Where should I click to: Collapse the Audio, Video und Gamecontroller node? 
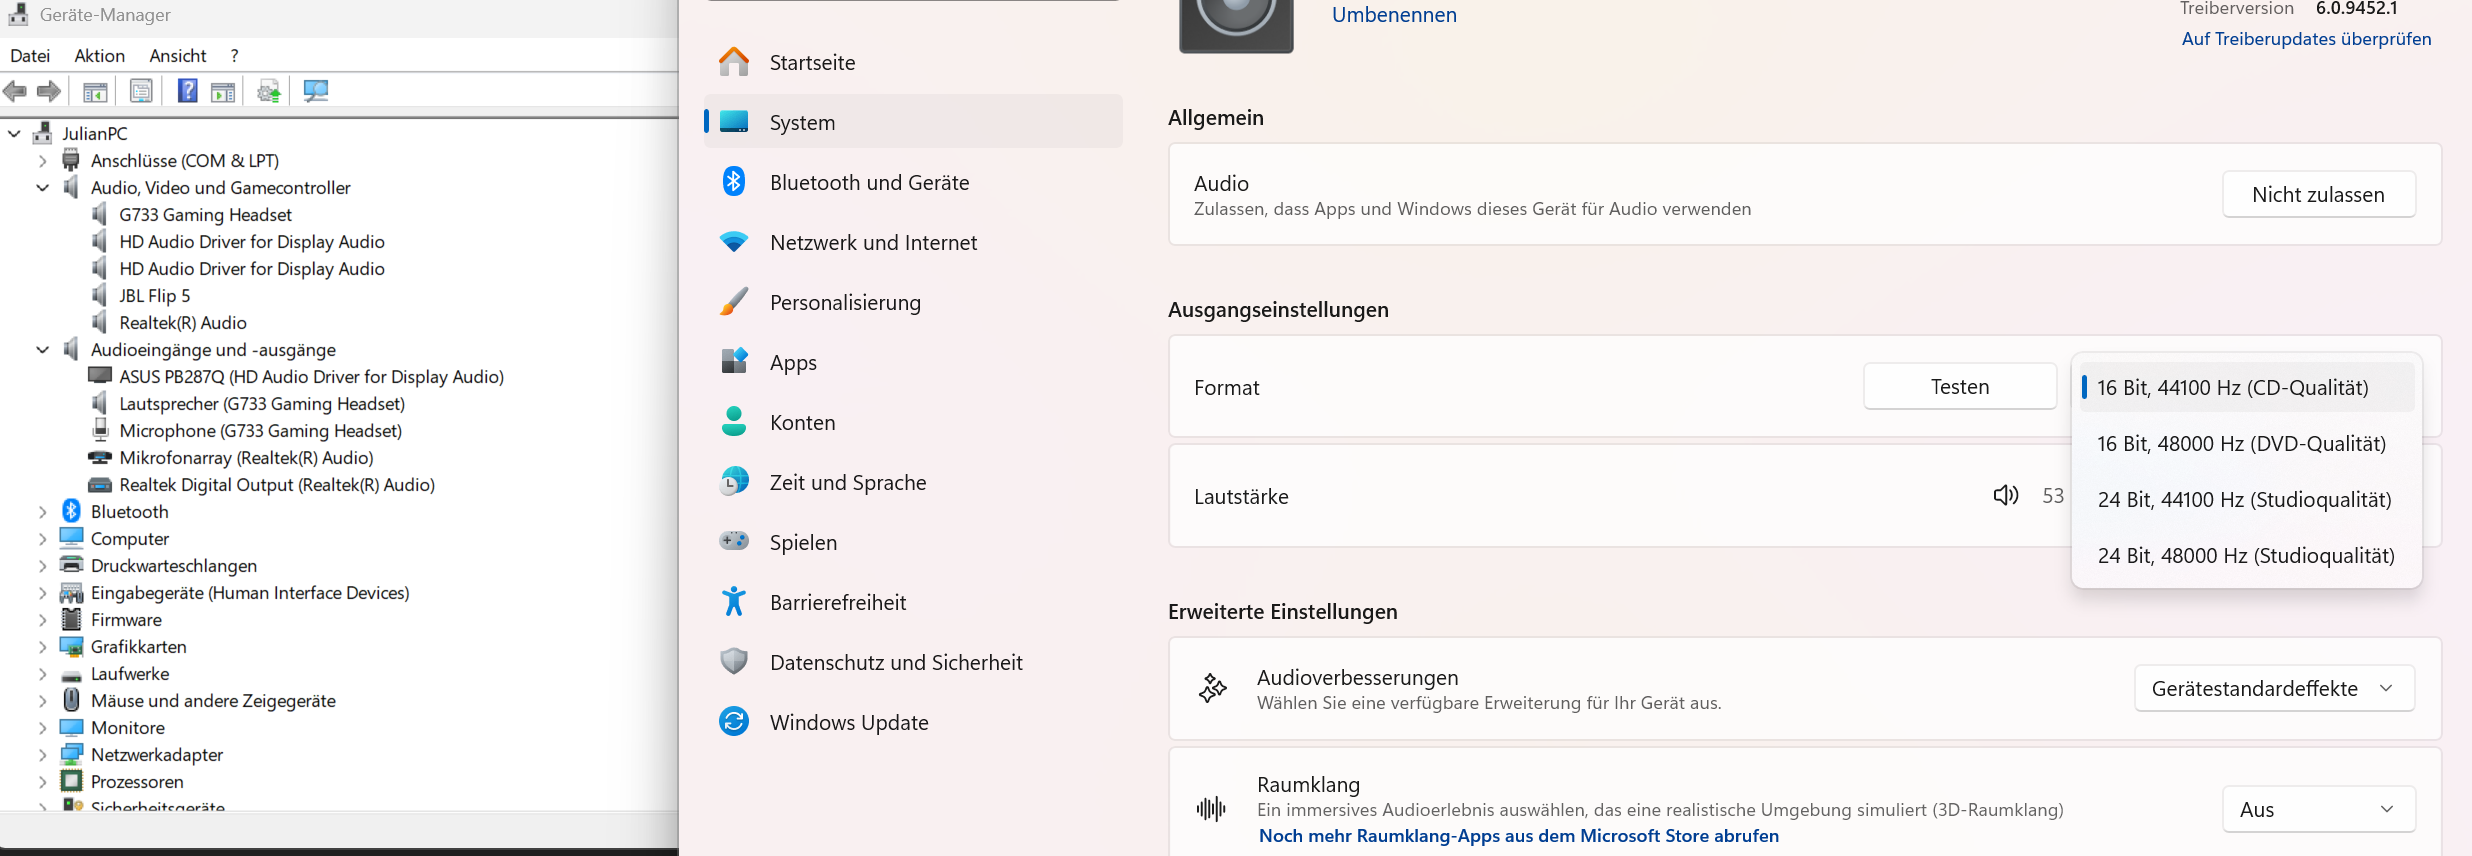(43, 188)
